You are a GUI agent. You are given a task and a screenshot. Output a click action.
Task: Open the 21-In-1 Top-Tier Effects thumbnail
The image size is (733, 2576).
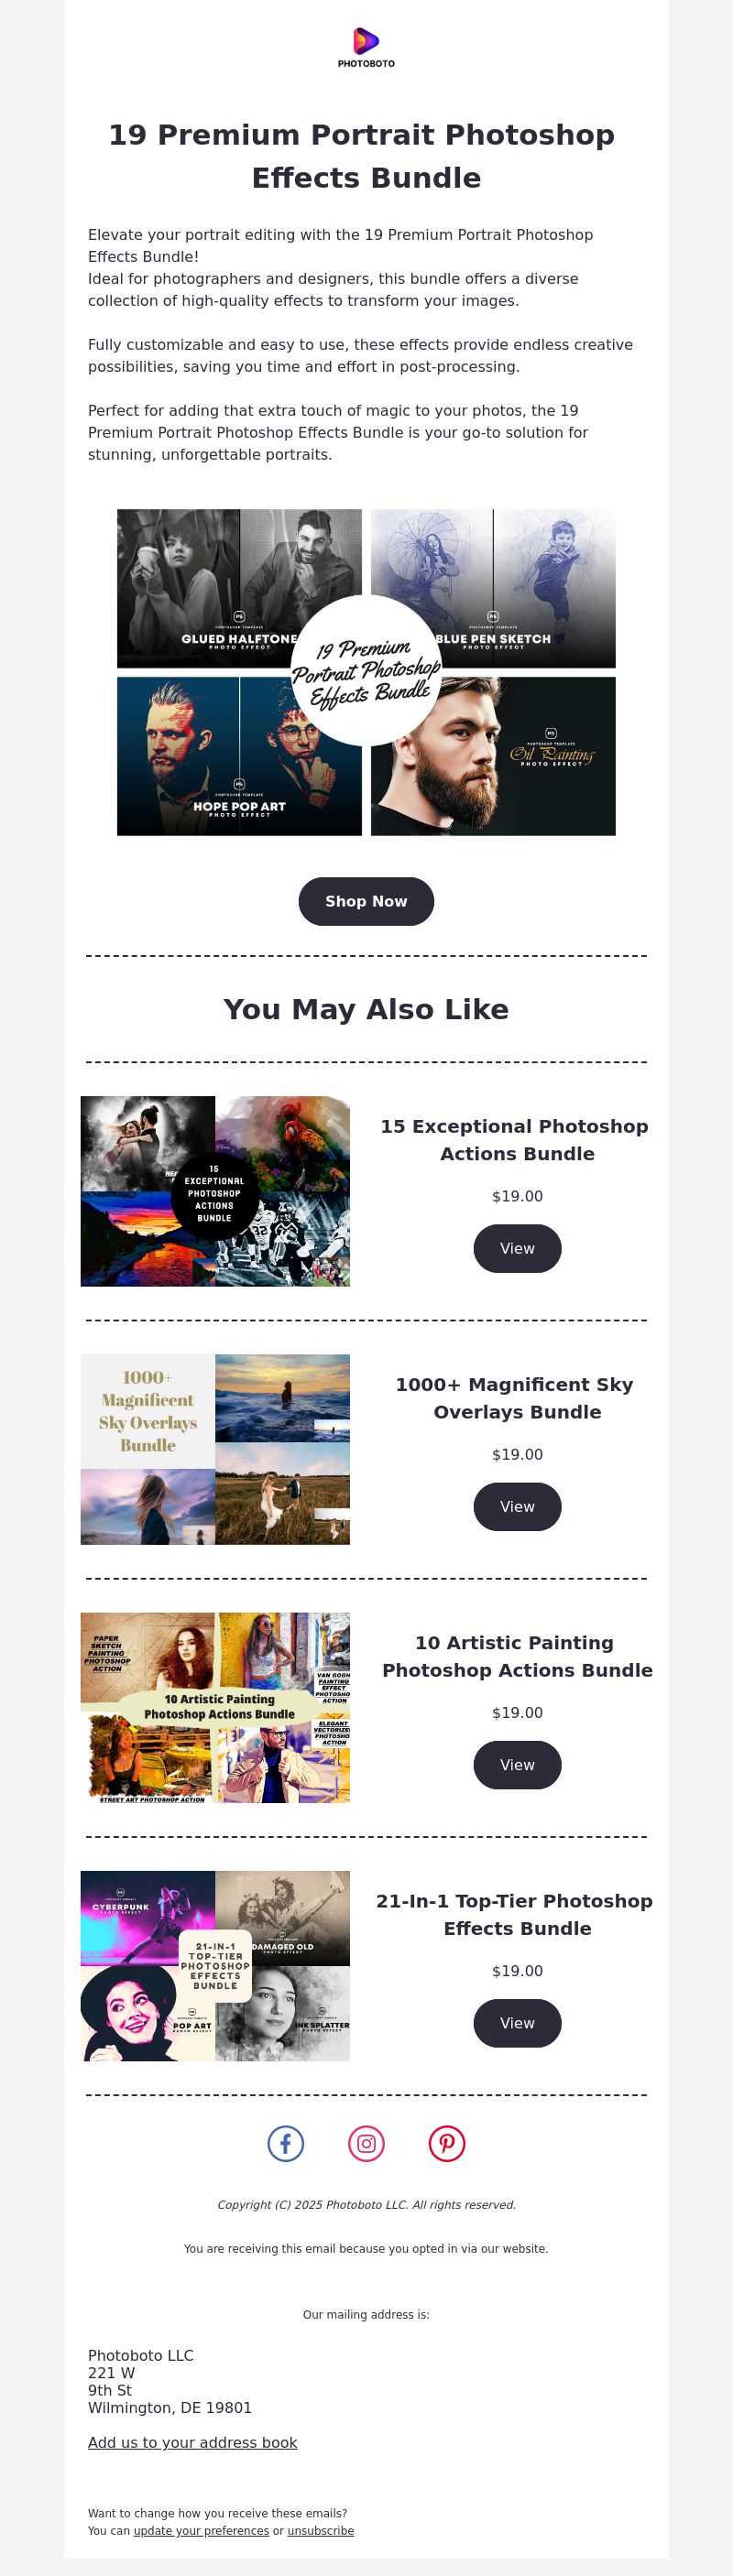point(215,1965)
